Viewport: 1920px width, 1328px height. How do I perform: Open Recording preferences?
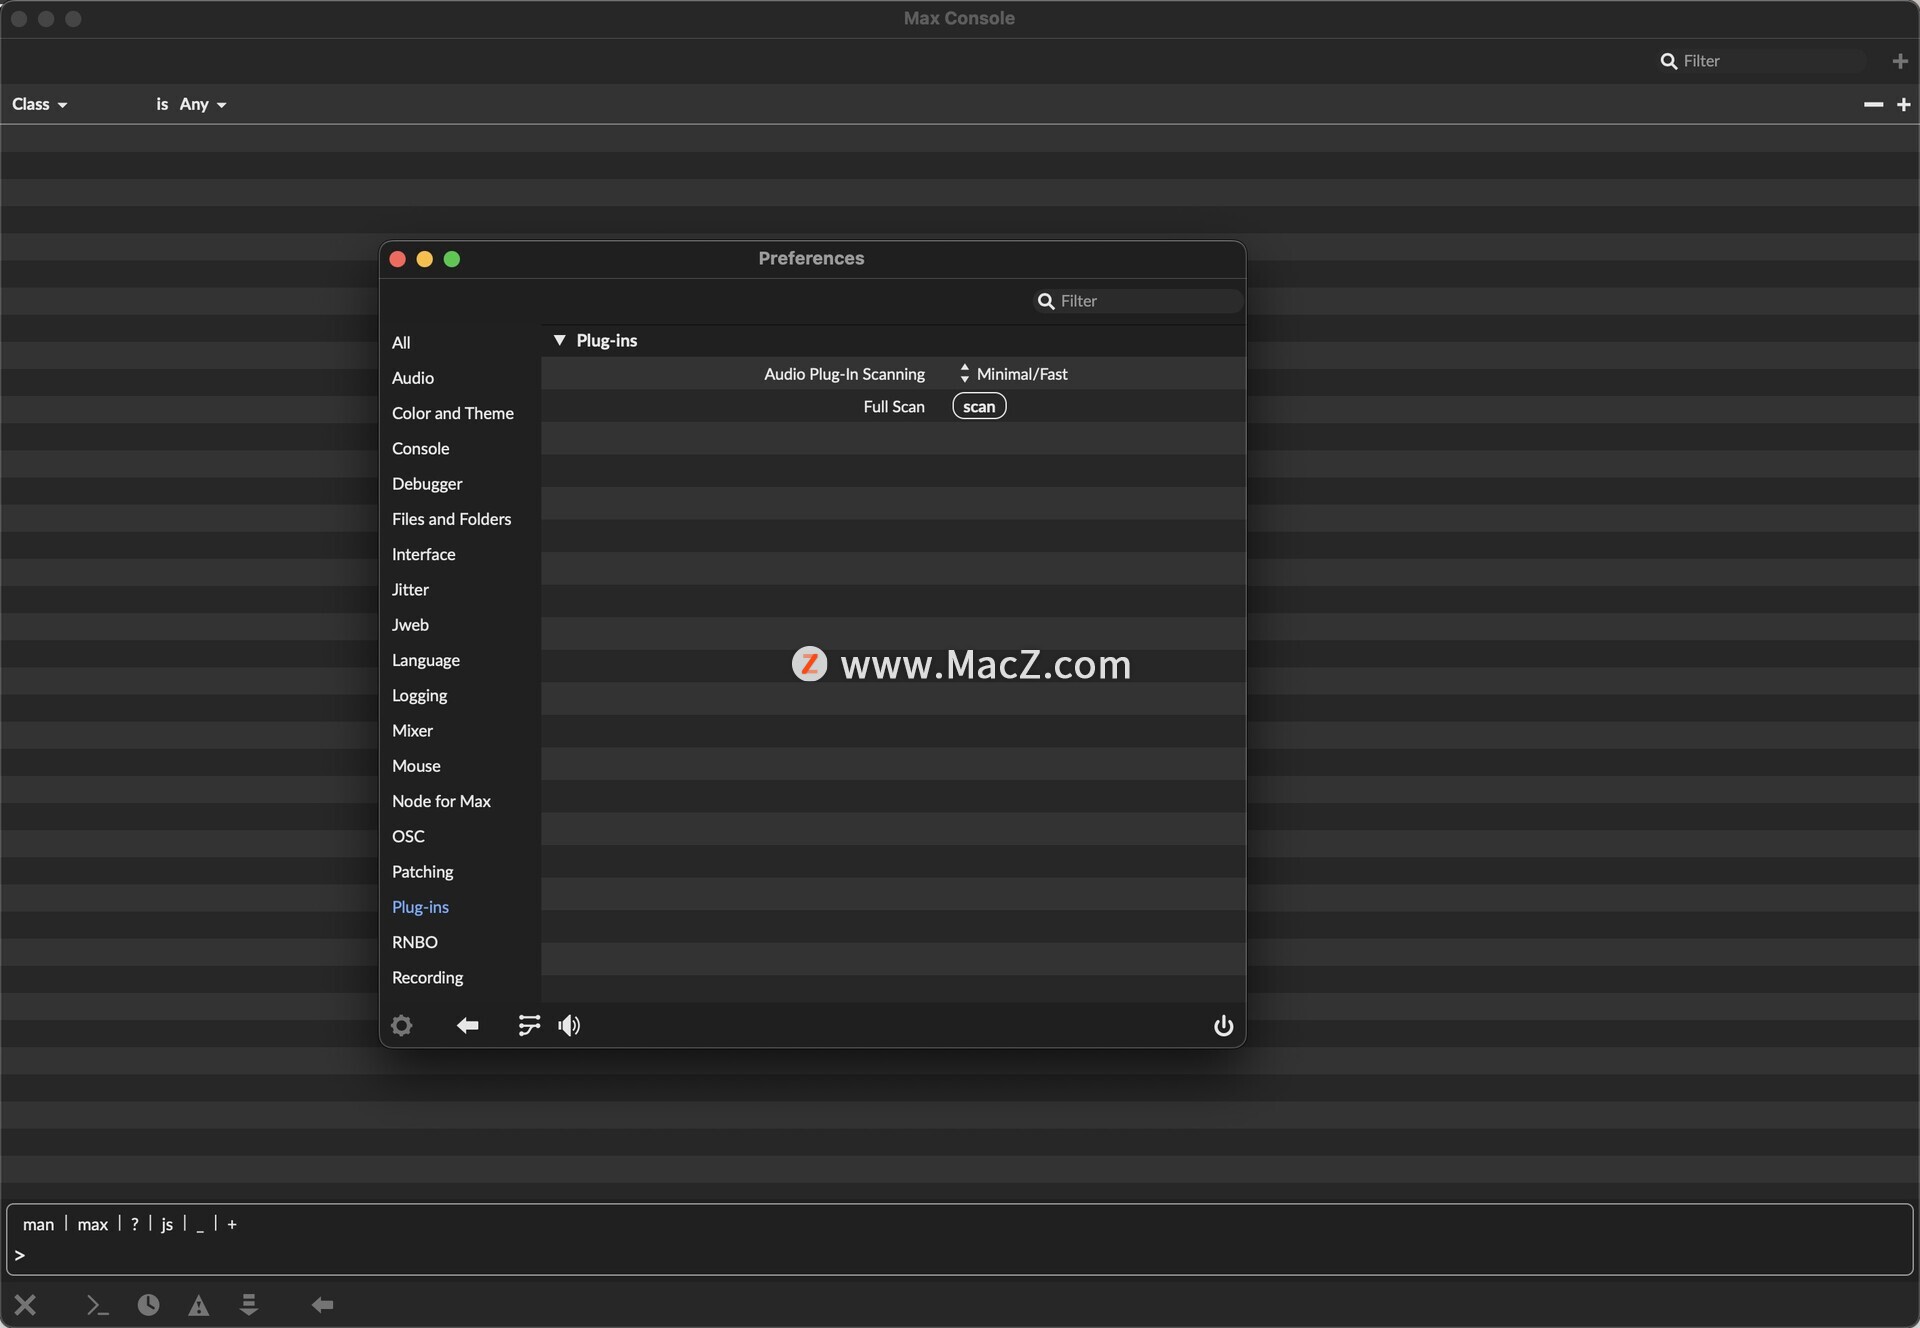pyautogui.click(x=427, y=978)
